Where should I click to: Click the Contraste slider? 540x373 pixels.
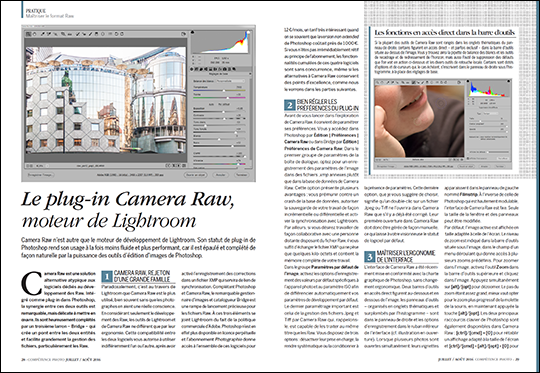coord(219,119)
